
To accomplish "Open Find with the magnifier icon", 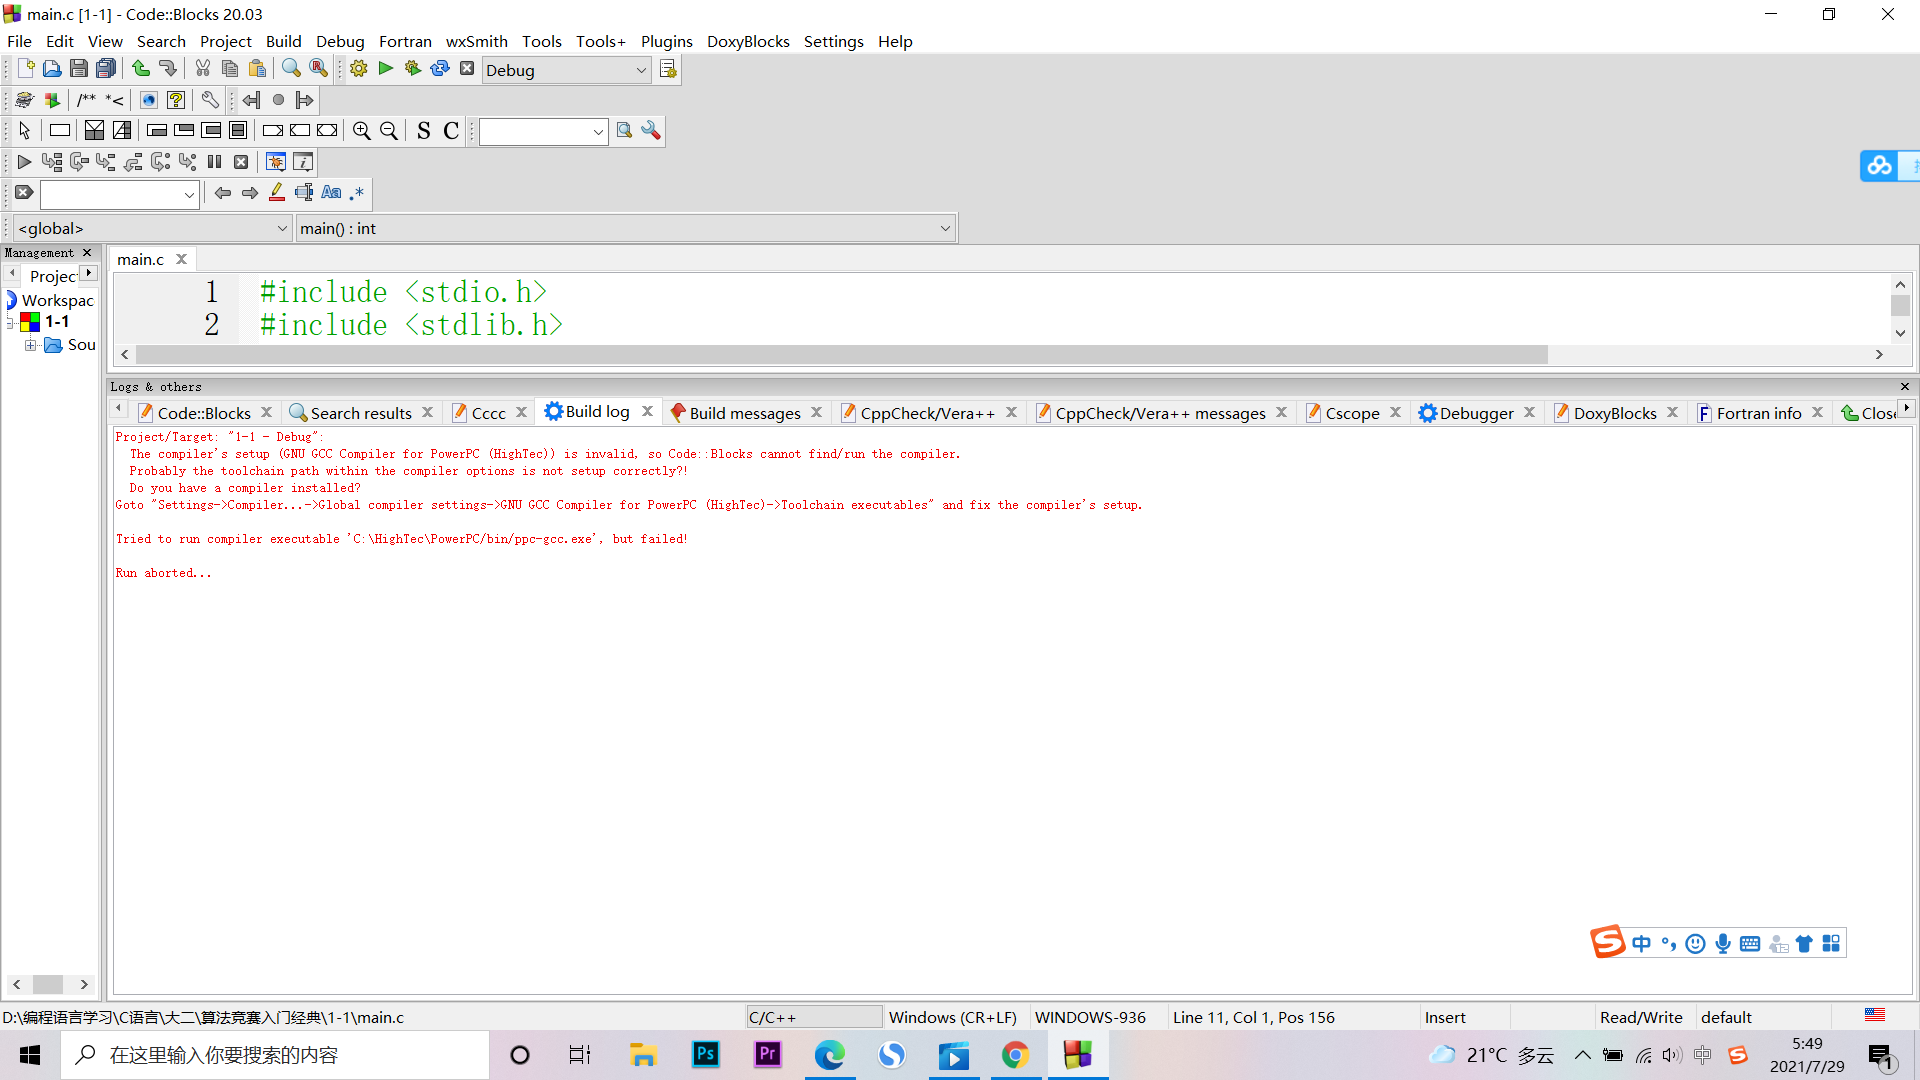I will tap(291, 69).
